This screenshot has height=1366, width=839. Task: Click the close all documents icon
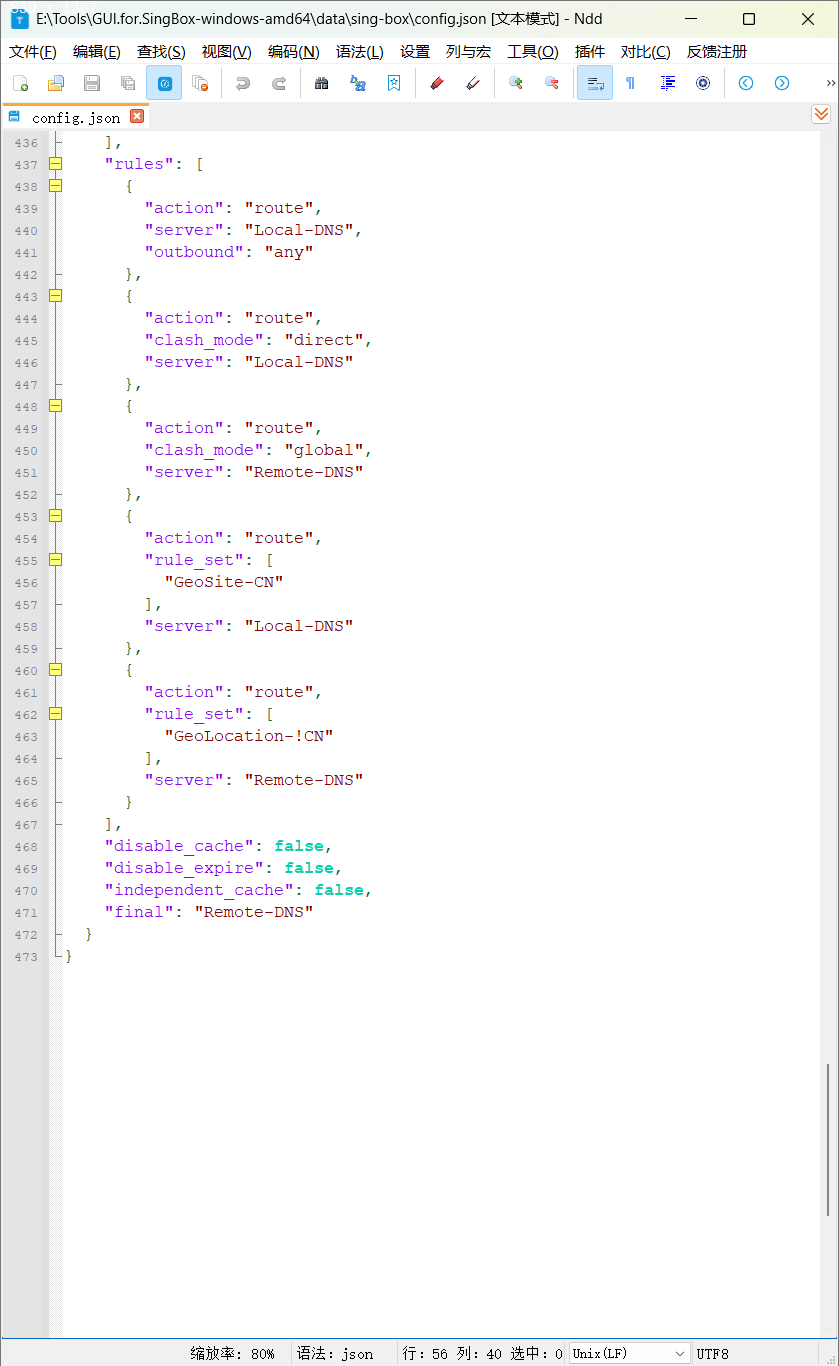click(200, 83)
